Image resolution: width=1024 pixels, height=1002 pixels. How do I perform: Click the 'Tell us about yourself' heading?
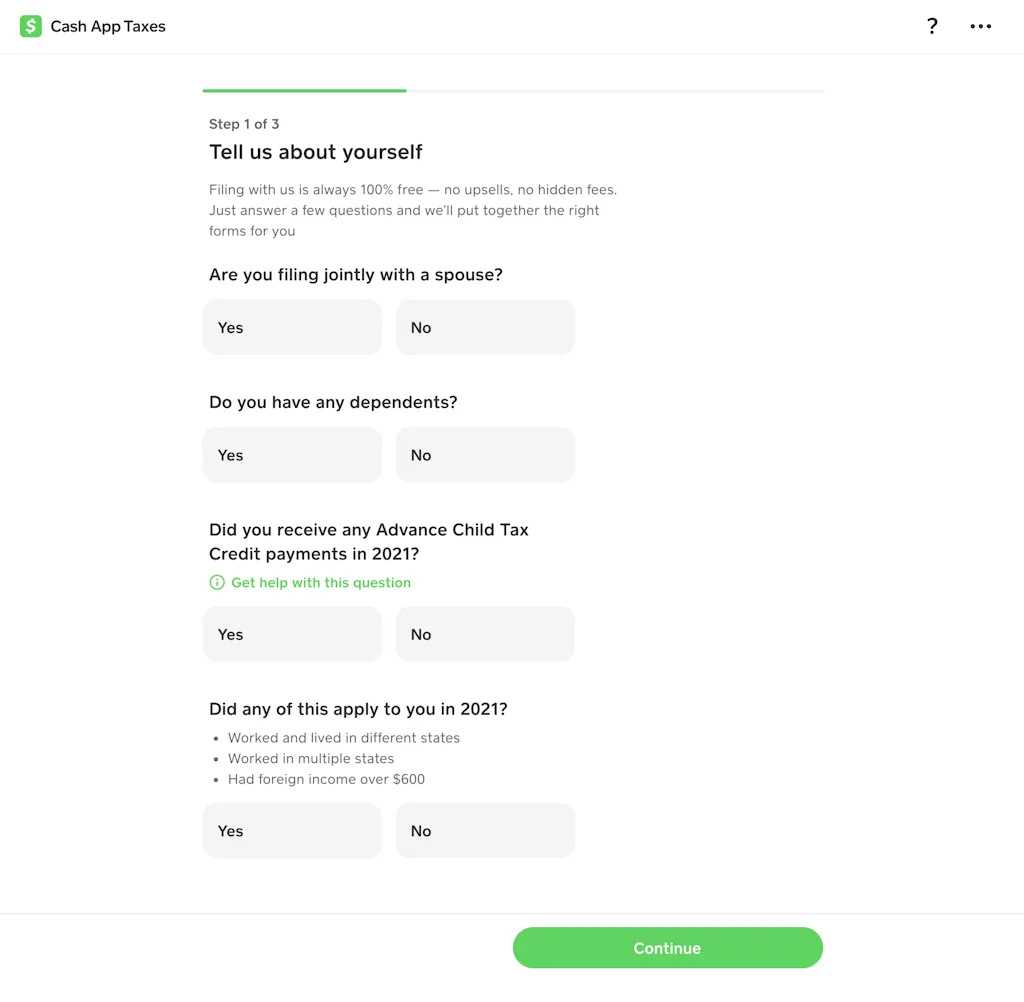pos(316,152)
